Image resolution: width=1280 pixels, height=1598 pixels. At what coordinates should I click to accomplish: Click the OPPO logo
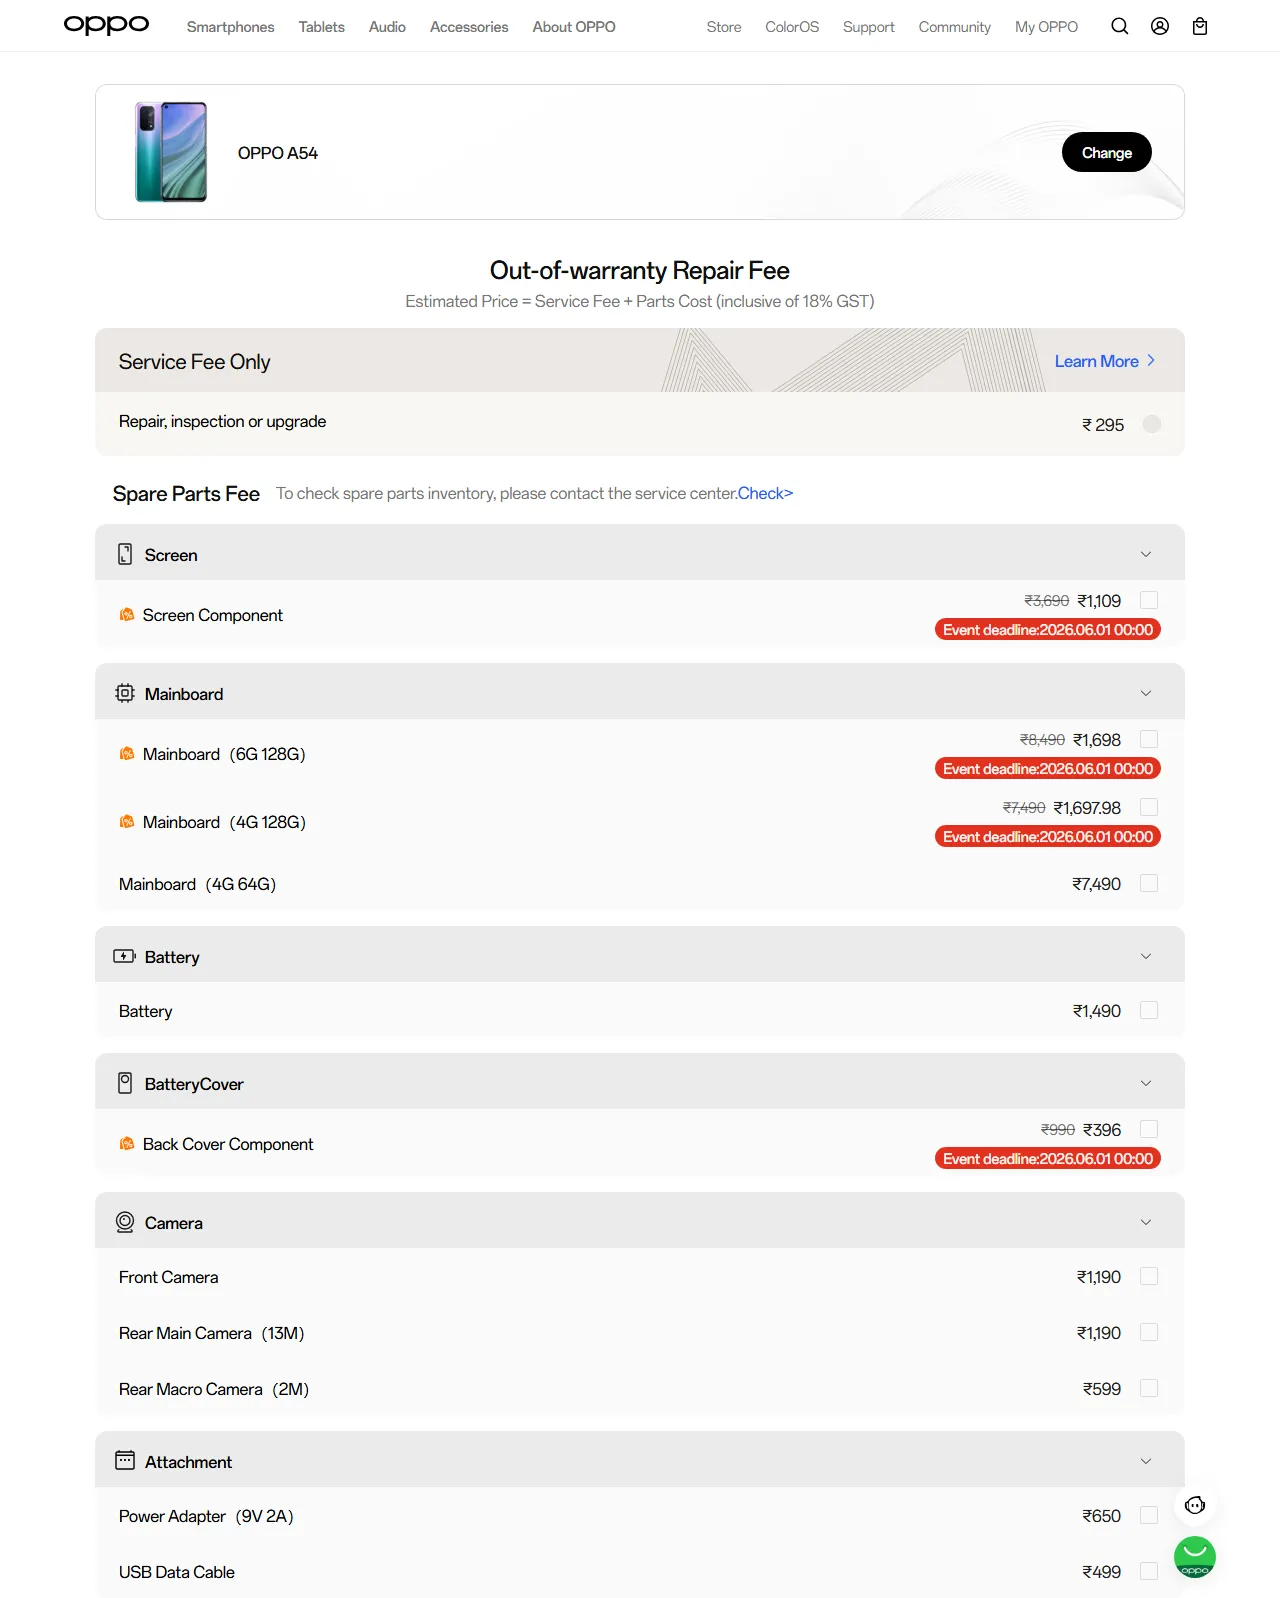click(x=106, y=25)
